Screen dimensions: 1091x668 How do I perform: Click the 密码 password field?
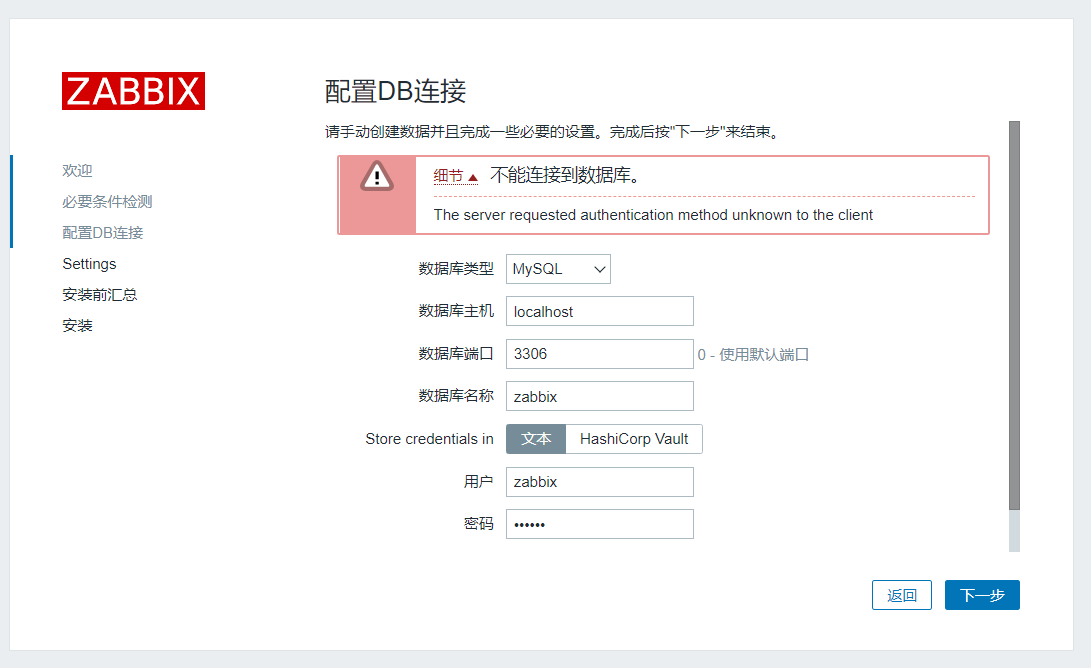tap(599, 523)
